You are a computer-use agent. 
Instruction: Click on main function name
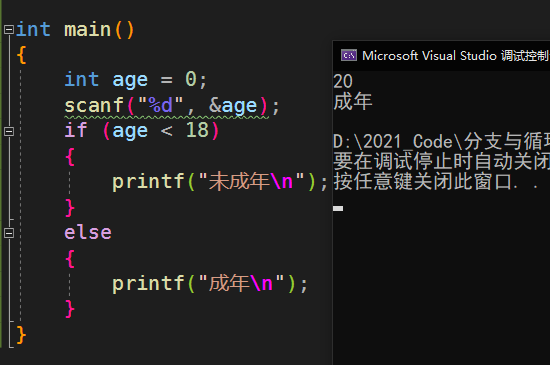(x=87, y=29)
